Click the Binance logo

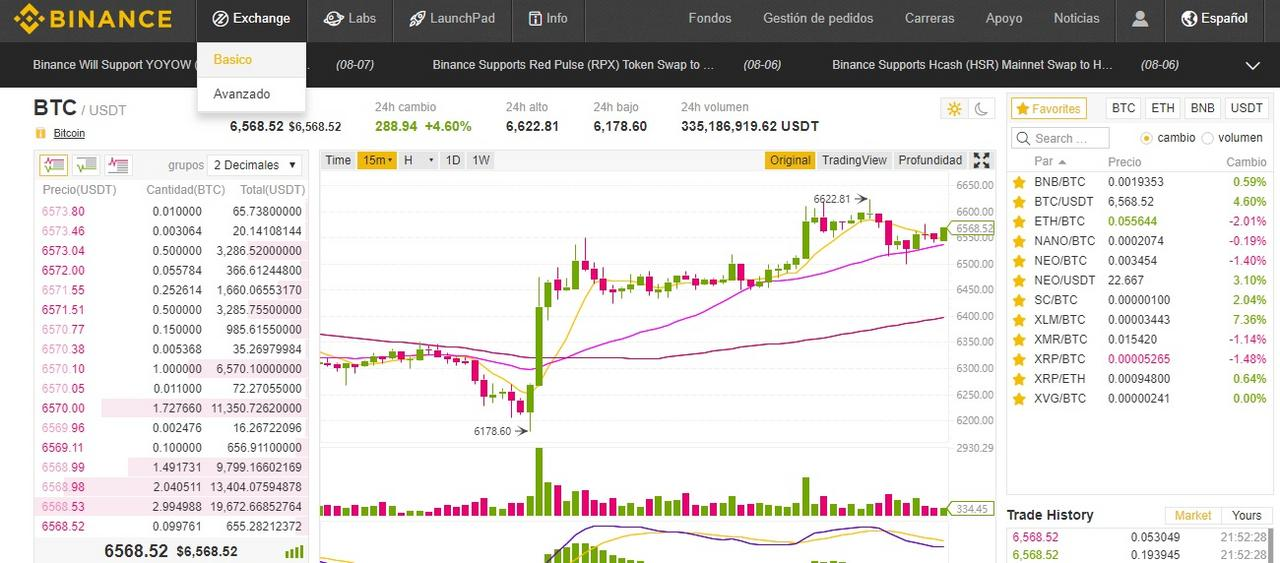pyautogui.click(x=91, y=18)
